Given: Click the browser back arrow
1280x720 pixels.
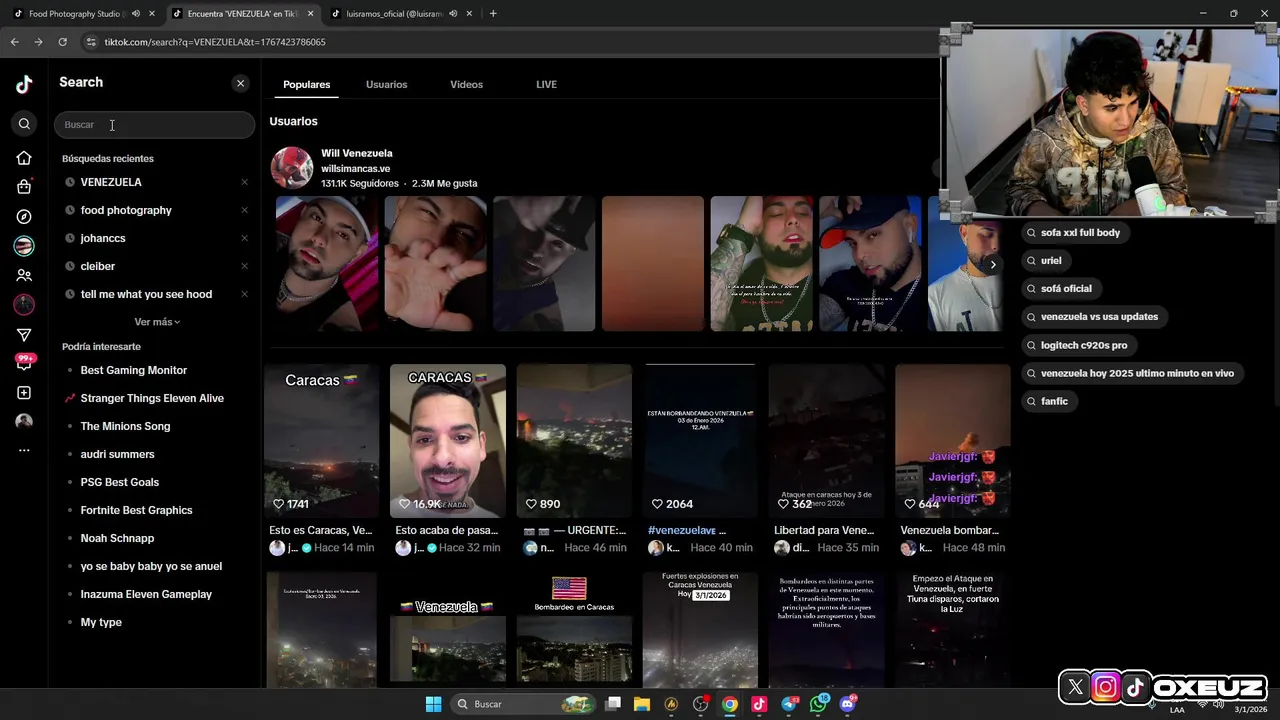Looking at the screenshot, I should [14, 42].
